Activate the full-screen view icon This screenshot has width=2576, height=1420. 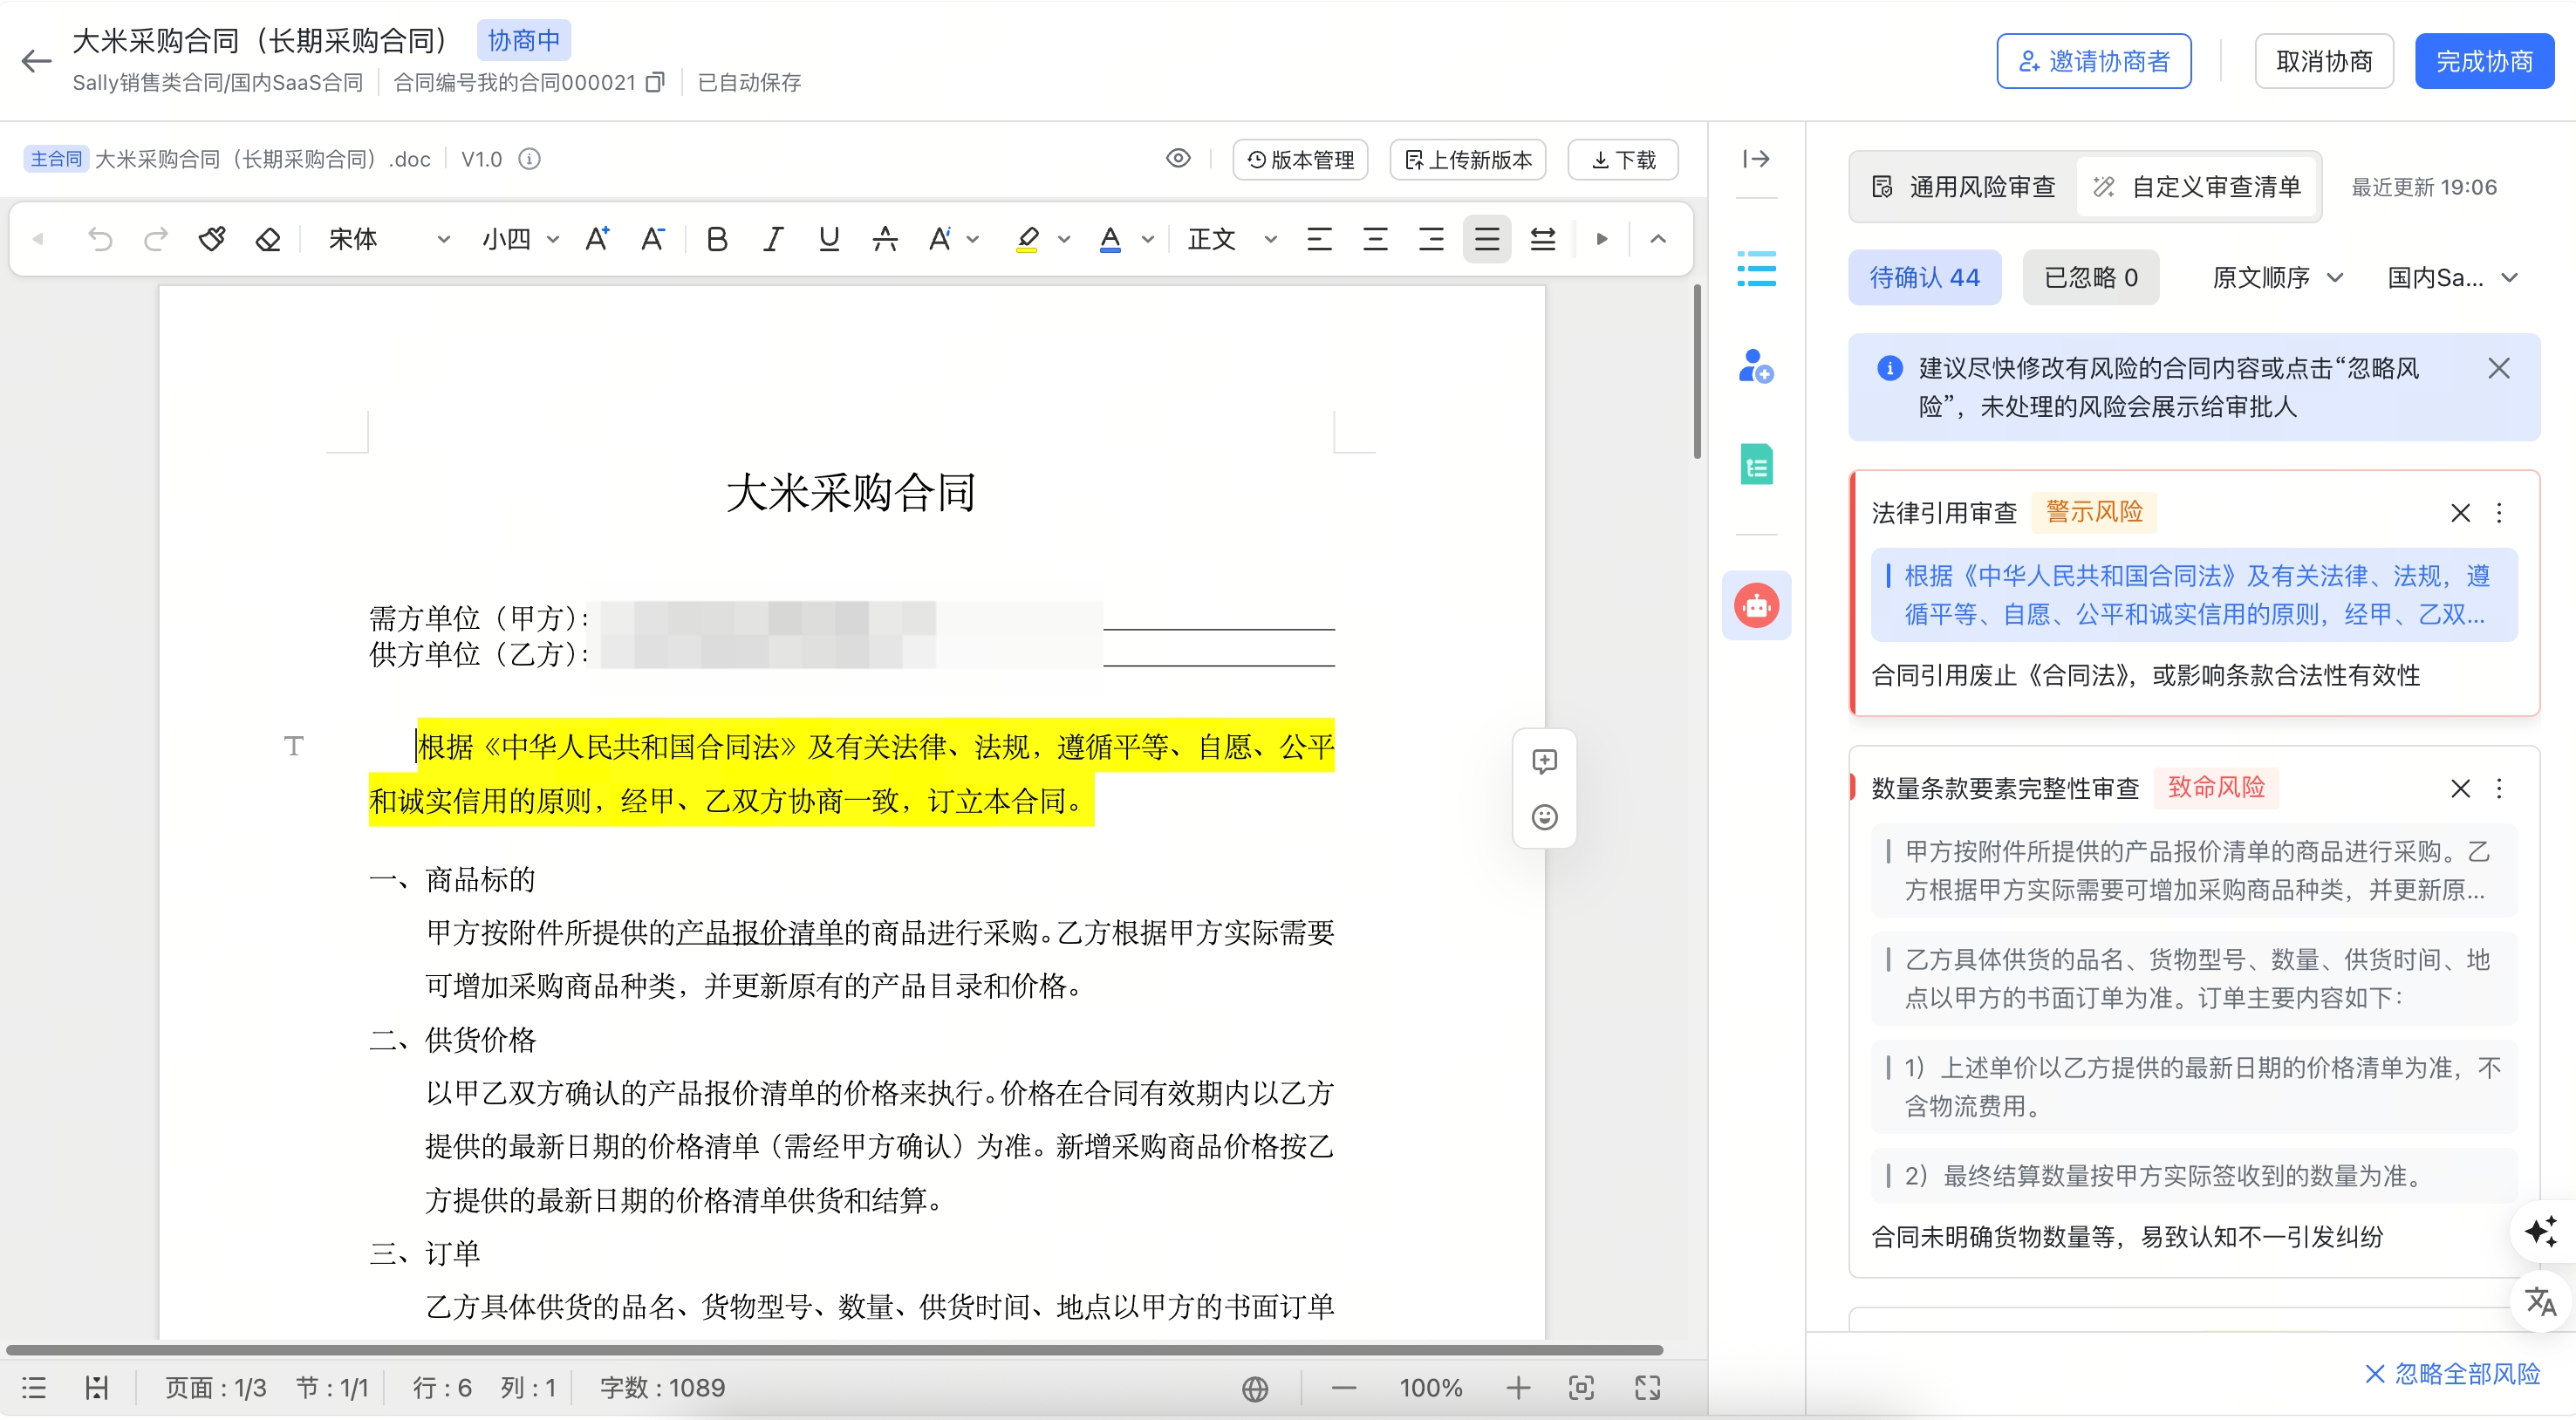point(1648,1387)
